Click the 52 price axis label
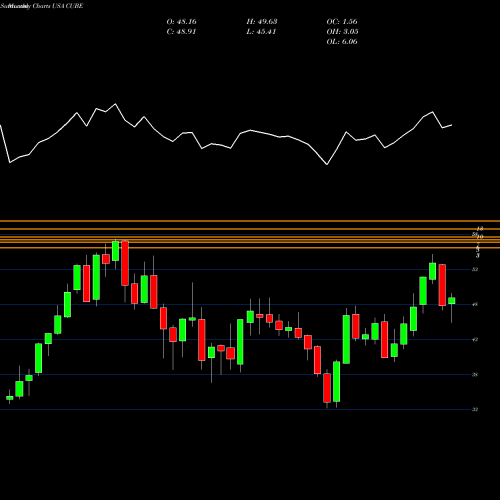This screenshot has height=500, width=500. click(x=475, y=269)
